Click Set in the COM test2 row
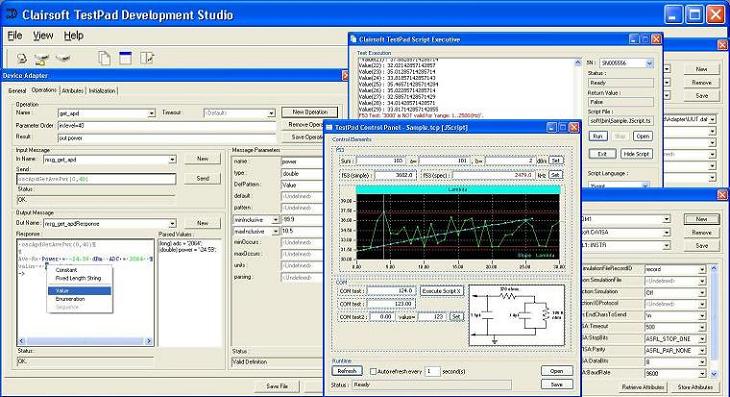The width and height of the screenshot is (730, 397). 456,316
